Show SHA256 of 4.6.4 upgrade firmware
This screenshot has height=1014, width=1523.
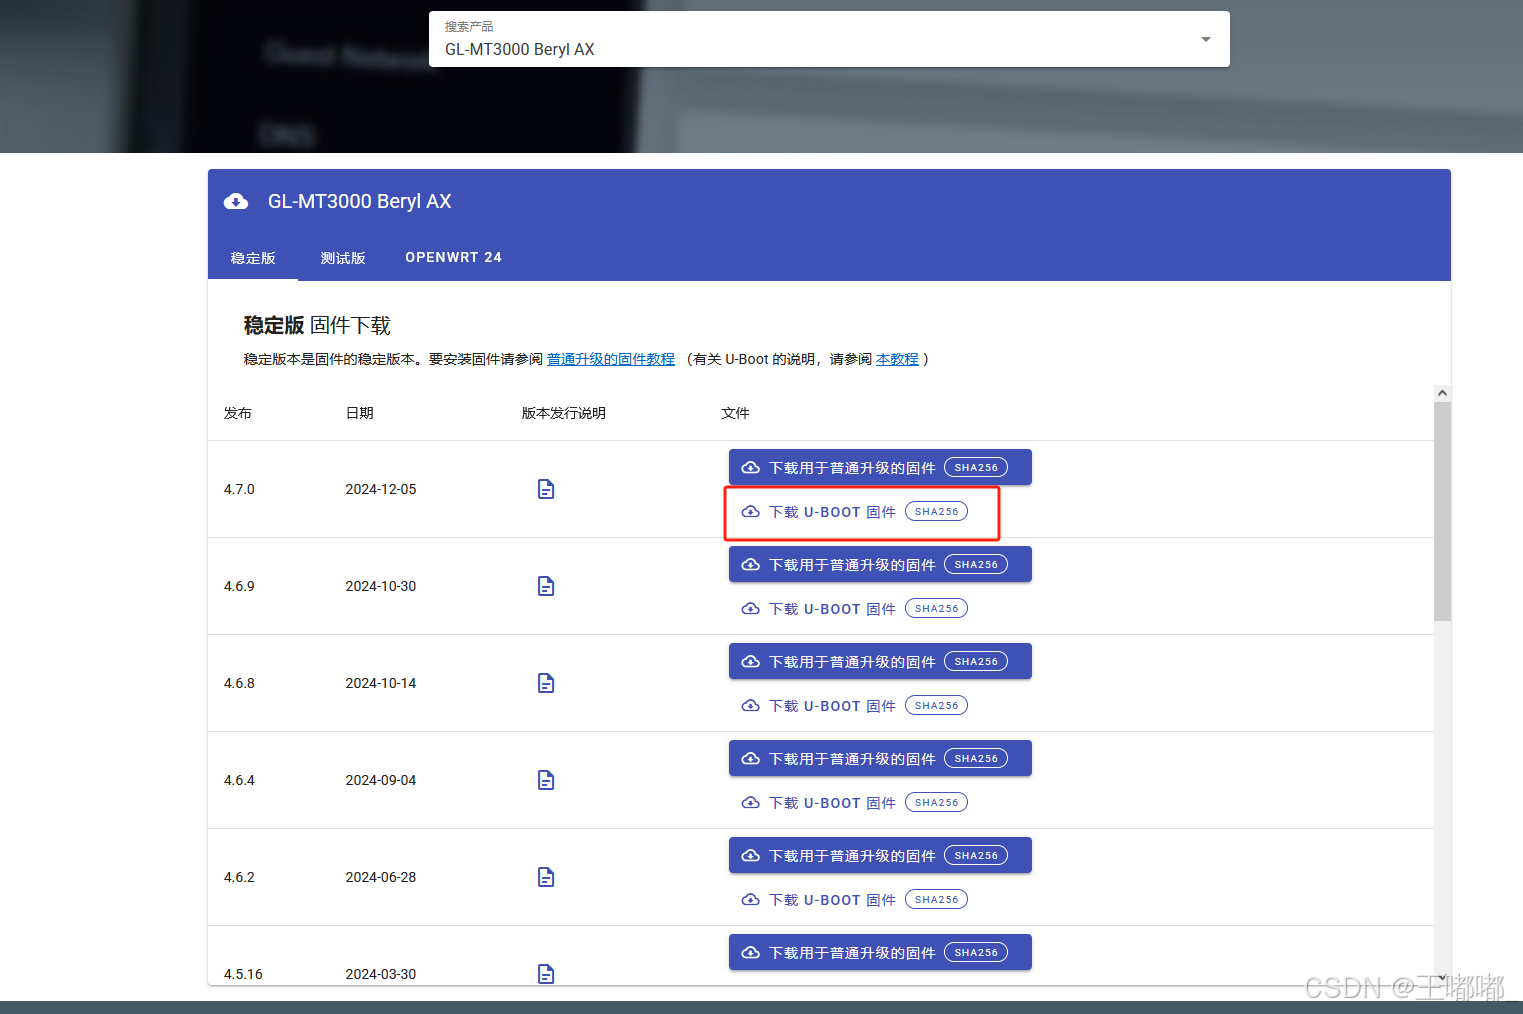[976, 758]
